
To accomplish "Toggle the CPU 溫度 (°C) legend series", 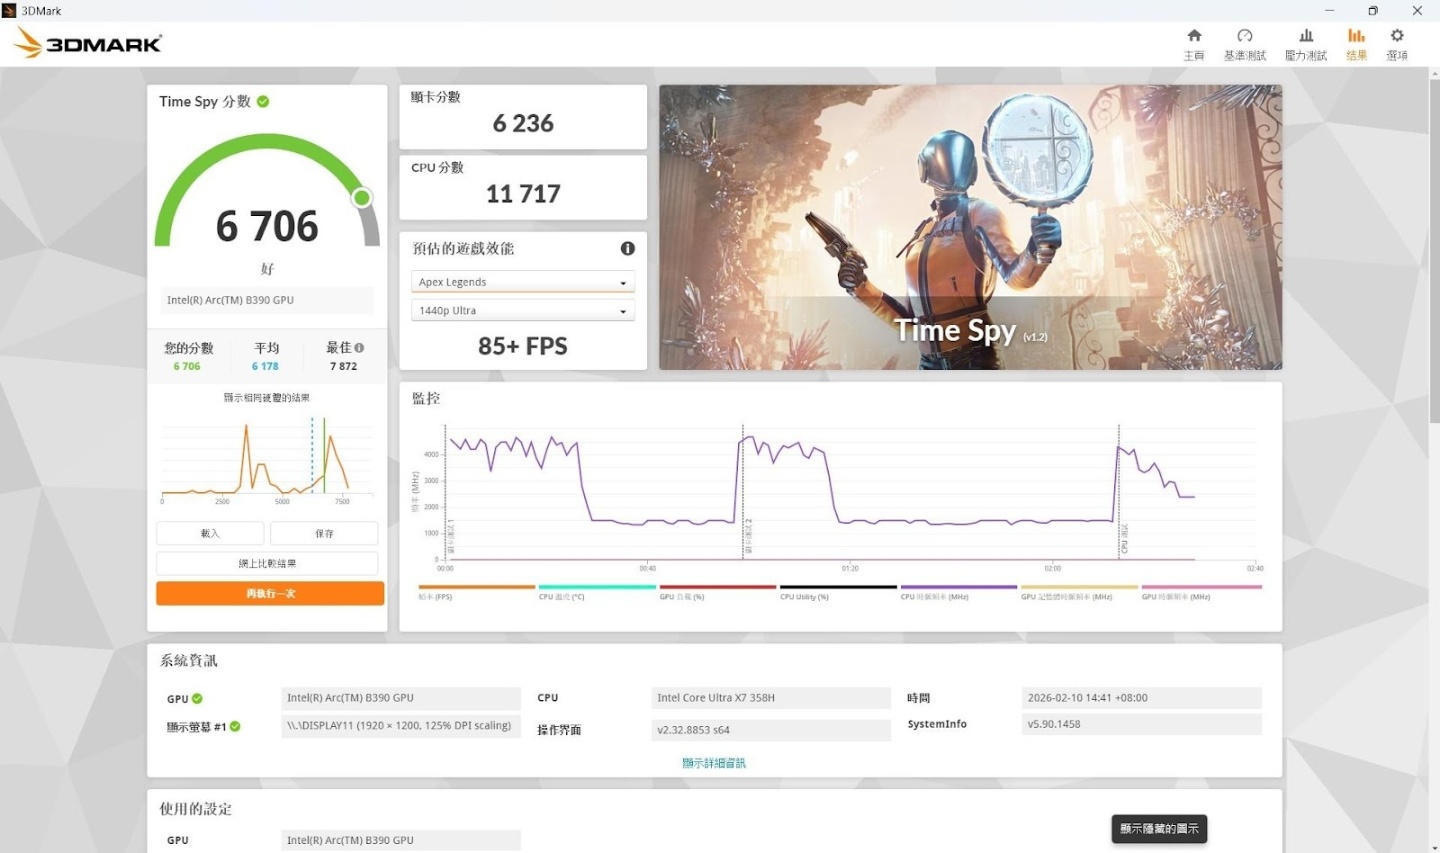I will [597, 588].
